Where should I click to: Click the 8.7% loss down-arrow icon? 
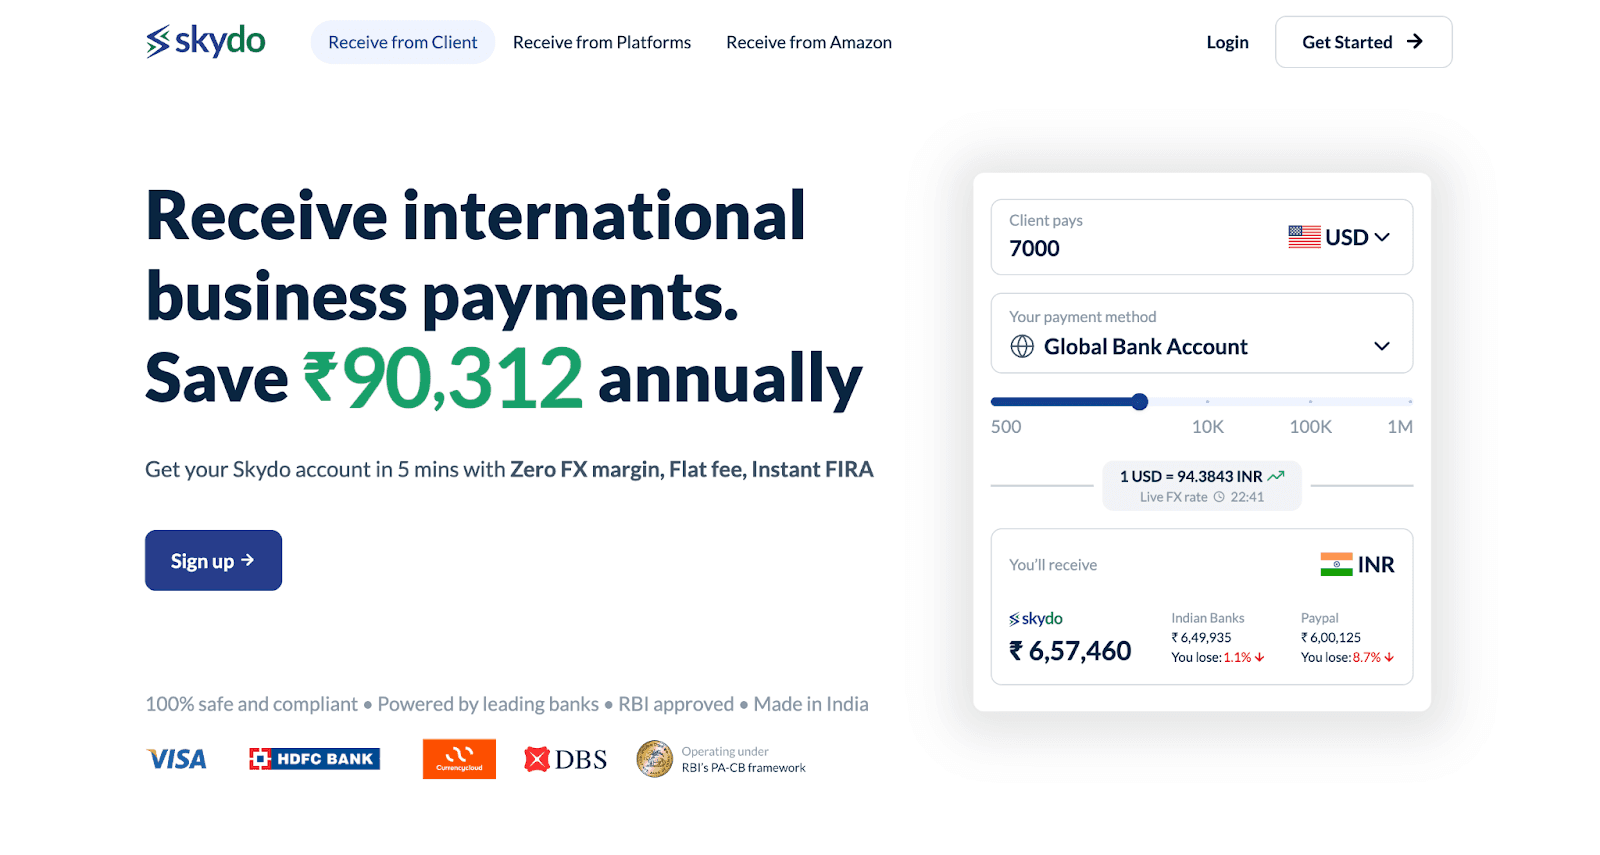[1389, 658]
